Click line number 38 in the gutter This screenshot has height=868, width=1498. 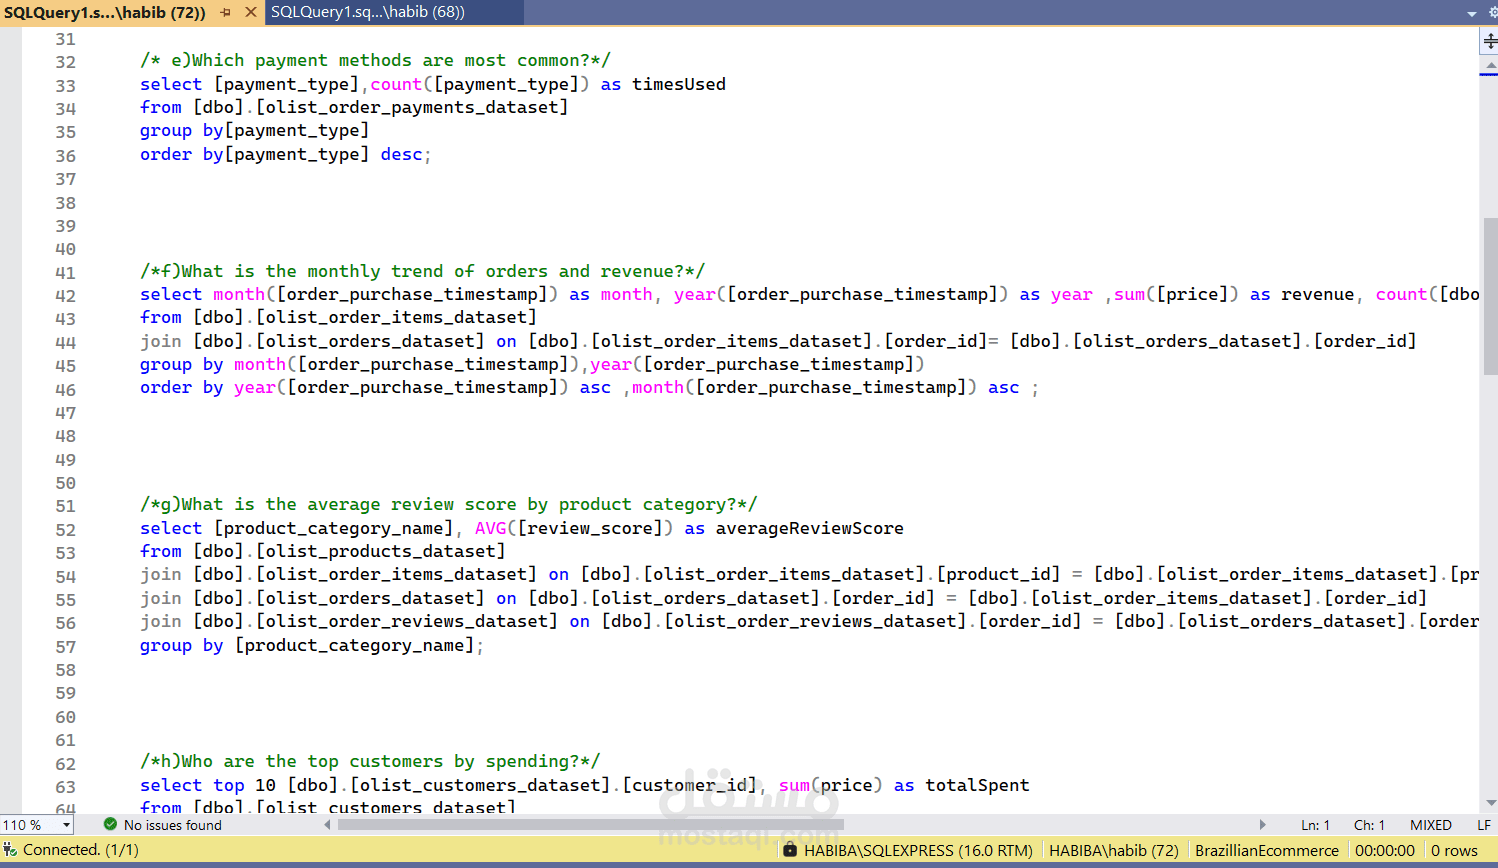(65, 203)
